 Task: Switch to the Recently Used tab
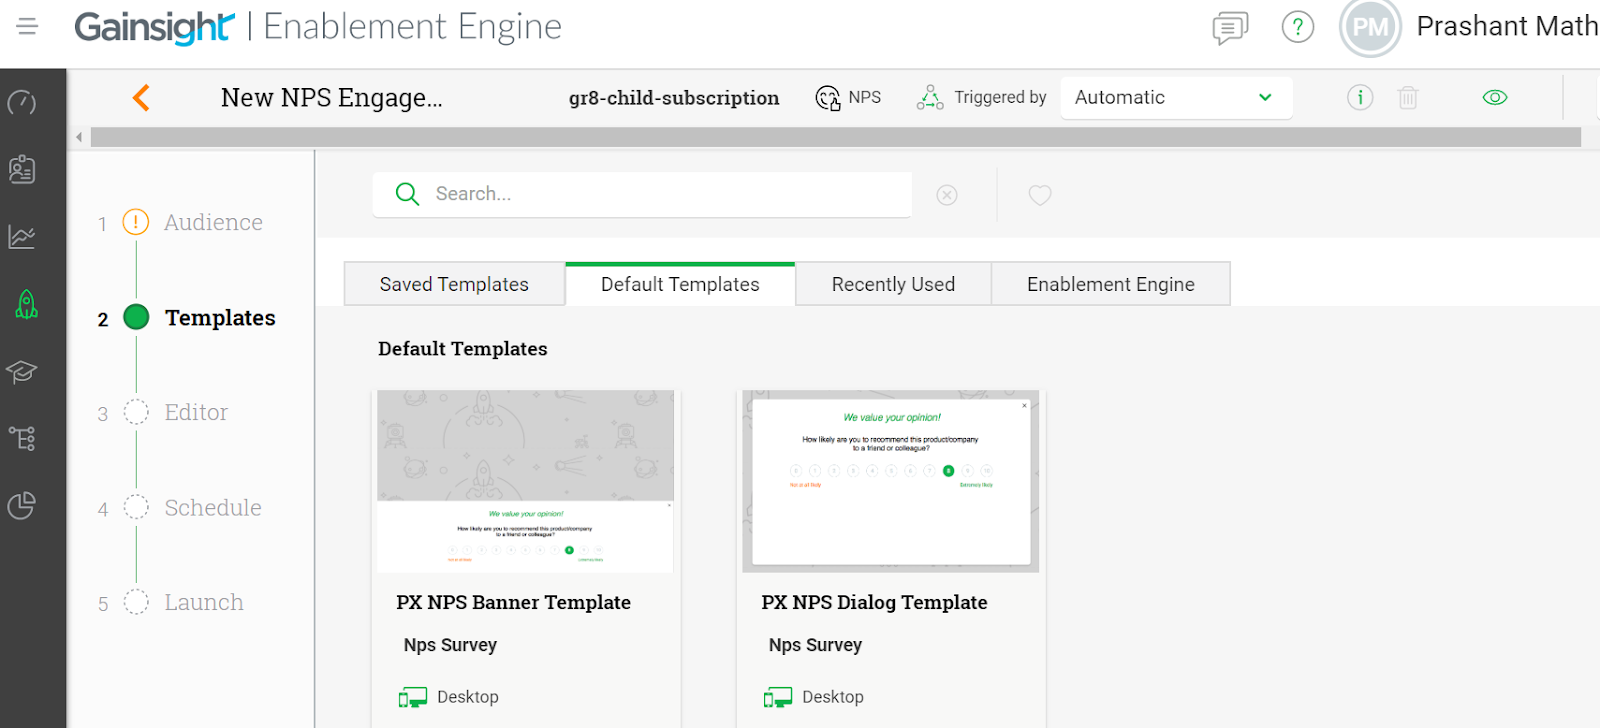(x=893, y=284)
